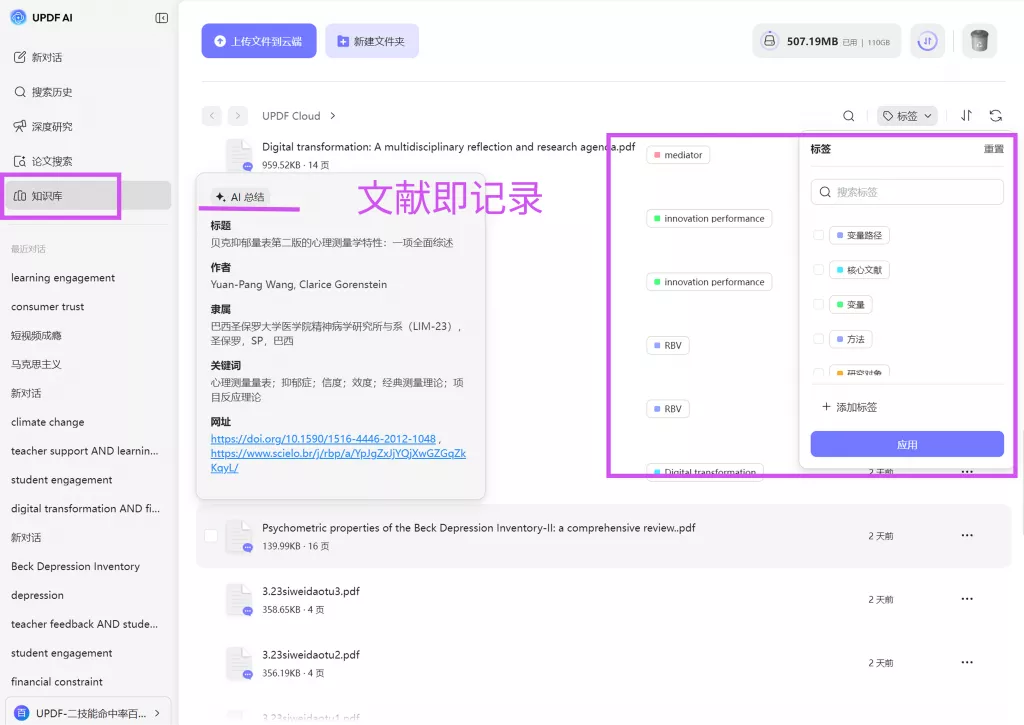Select 论文搜索 in the sidebar
This screenshot has height=725, width=1024.
point(52,161)
